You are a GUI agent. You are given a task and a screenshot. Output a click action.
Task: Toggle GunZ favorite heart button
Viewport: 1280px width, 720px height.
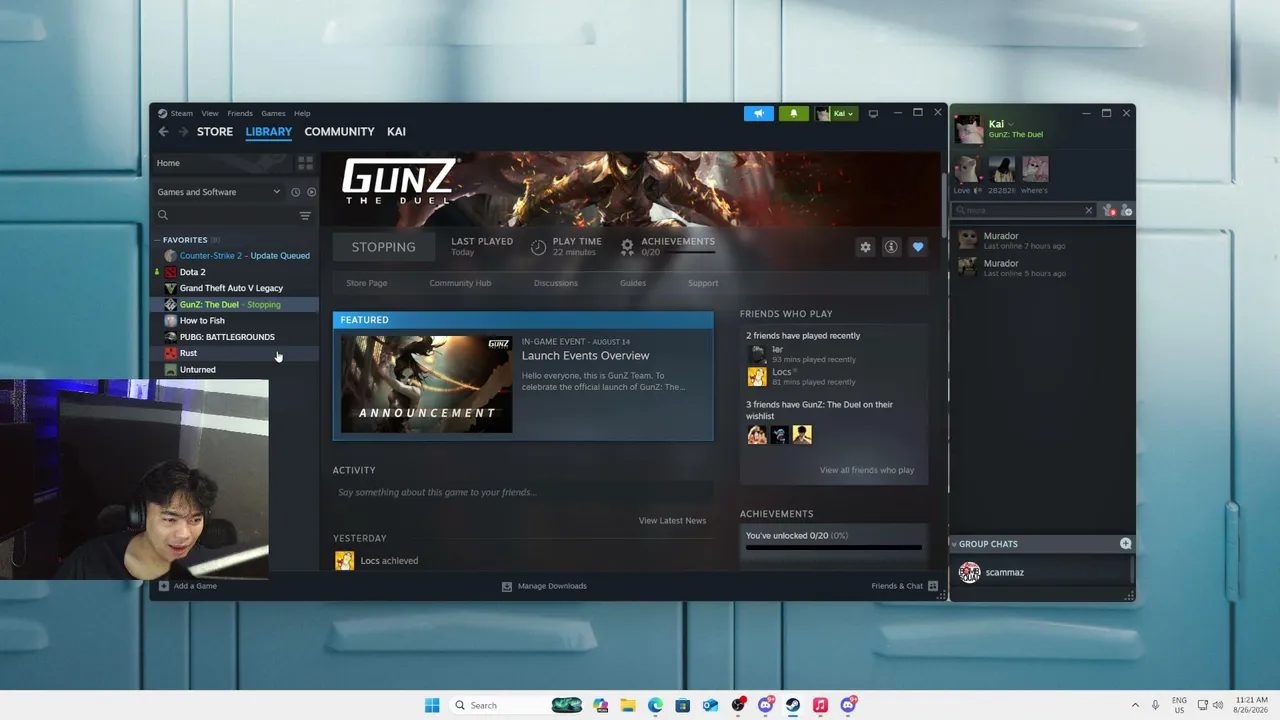point(918,247)
